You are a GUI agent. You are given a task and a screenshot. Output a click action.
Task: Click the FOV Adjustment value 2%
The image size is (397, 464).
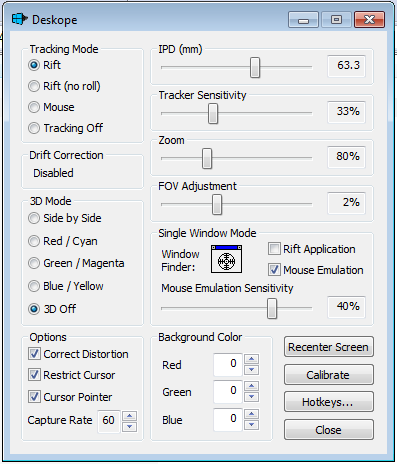pyautogui.click(x=346, y=203)
